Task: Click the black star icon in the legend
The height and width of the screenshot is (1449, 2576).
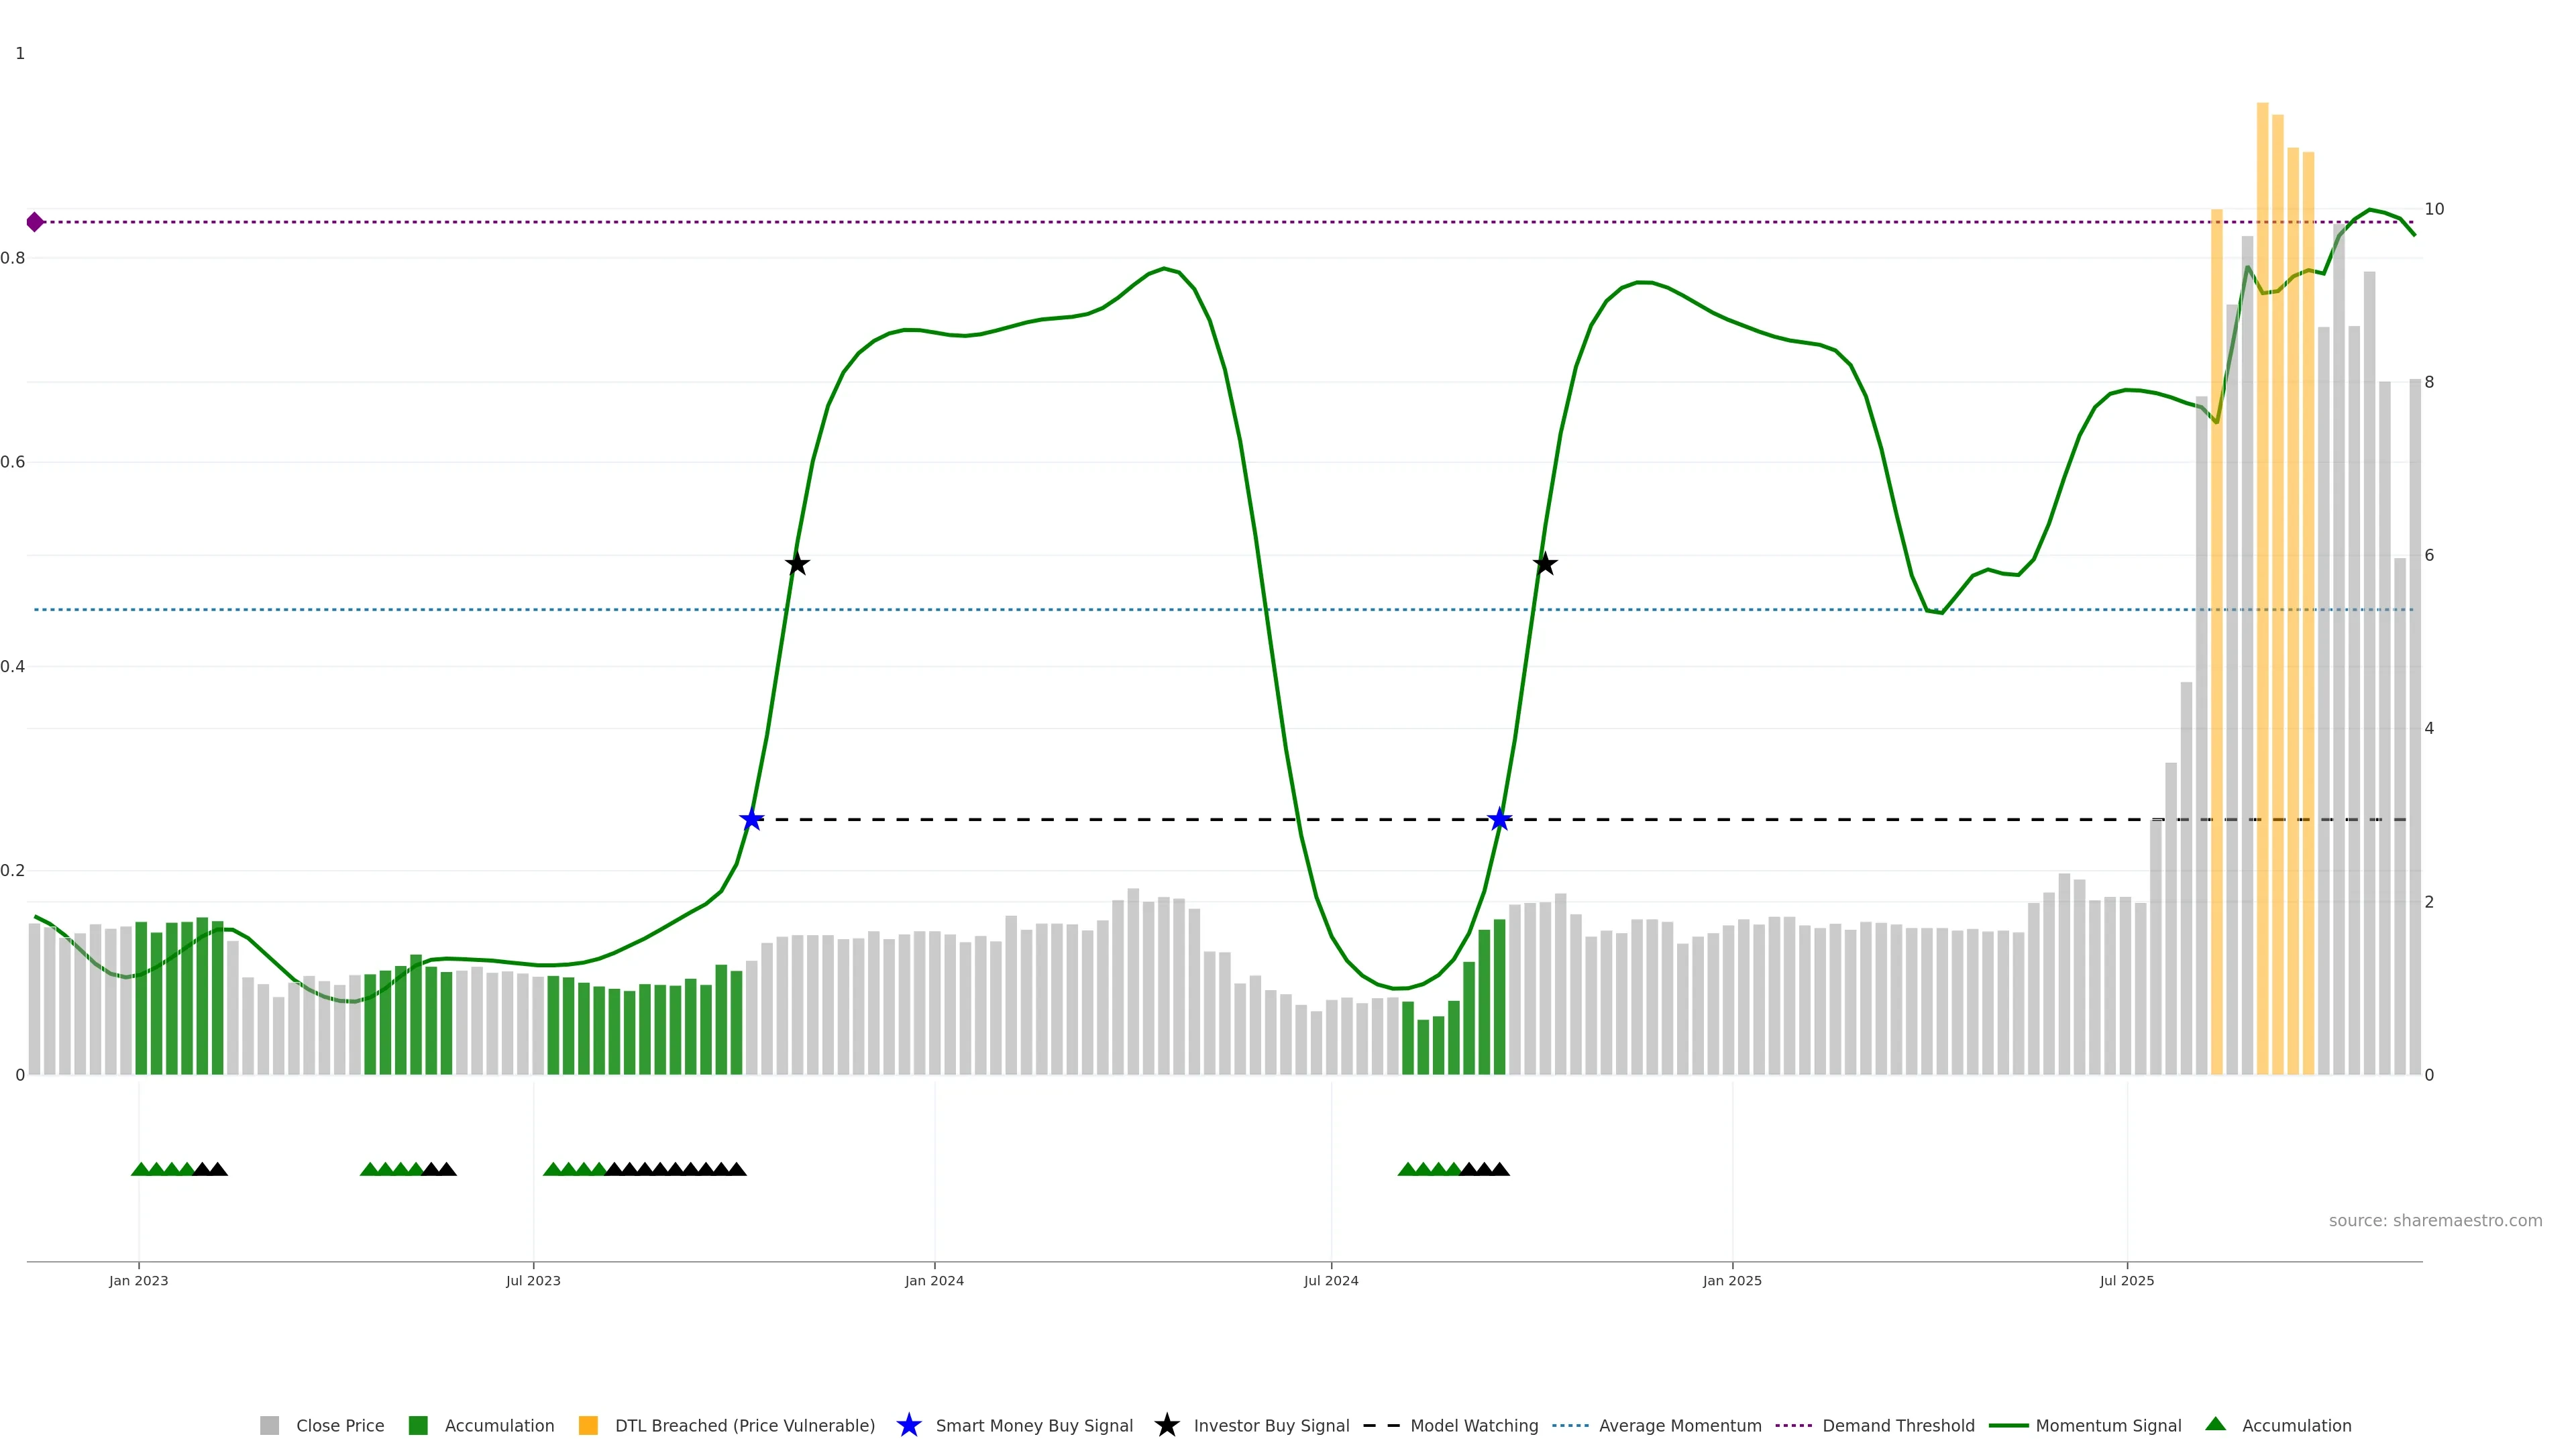Action: click(x=1166, y=1425)
